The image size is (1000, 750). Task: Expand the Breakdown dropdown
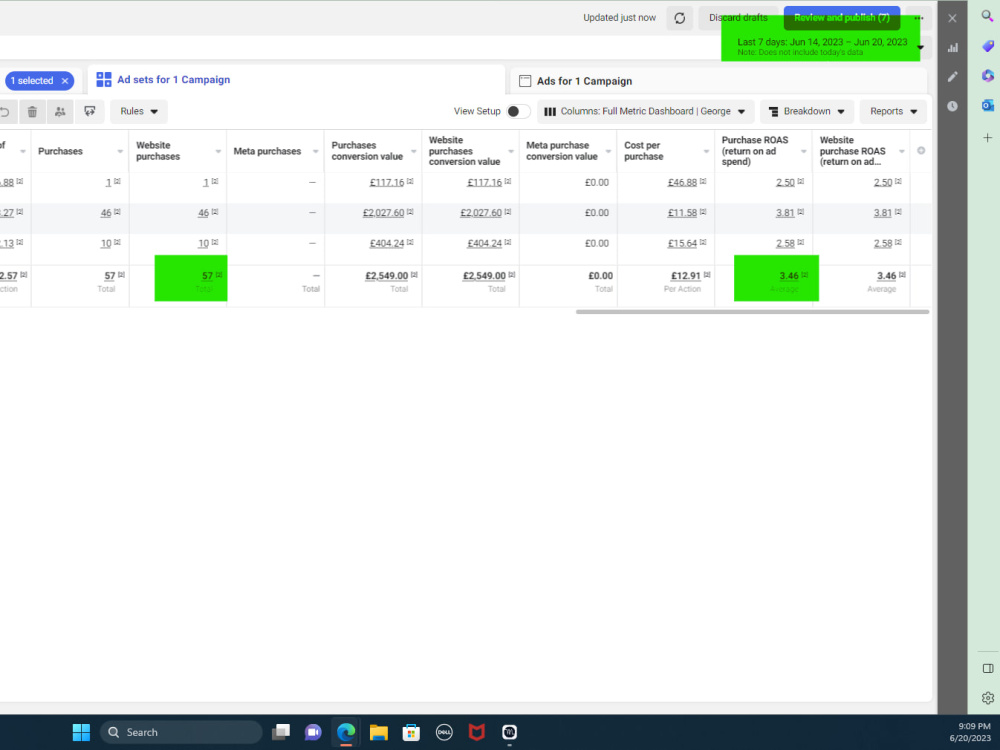(807, 112)
